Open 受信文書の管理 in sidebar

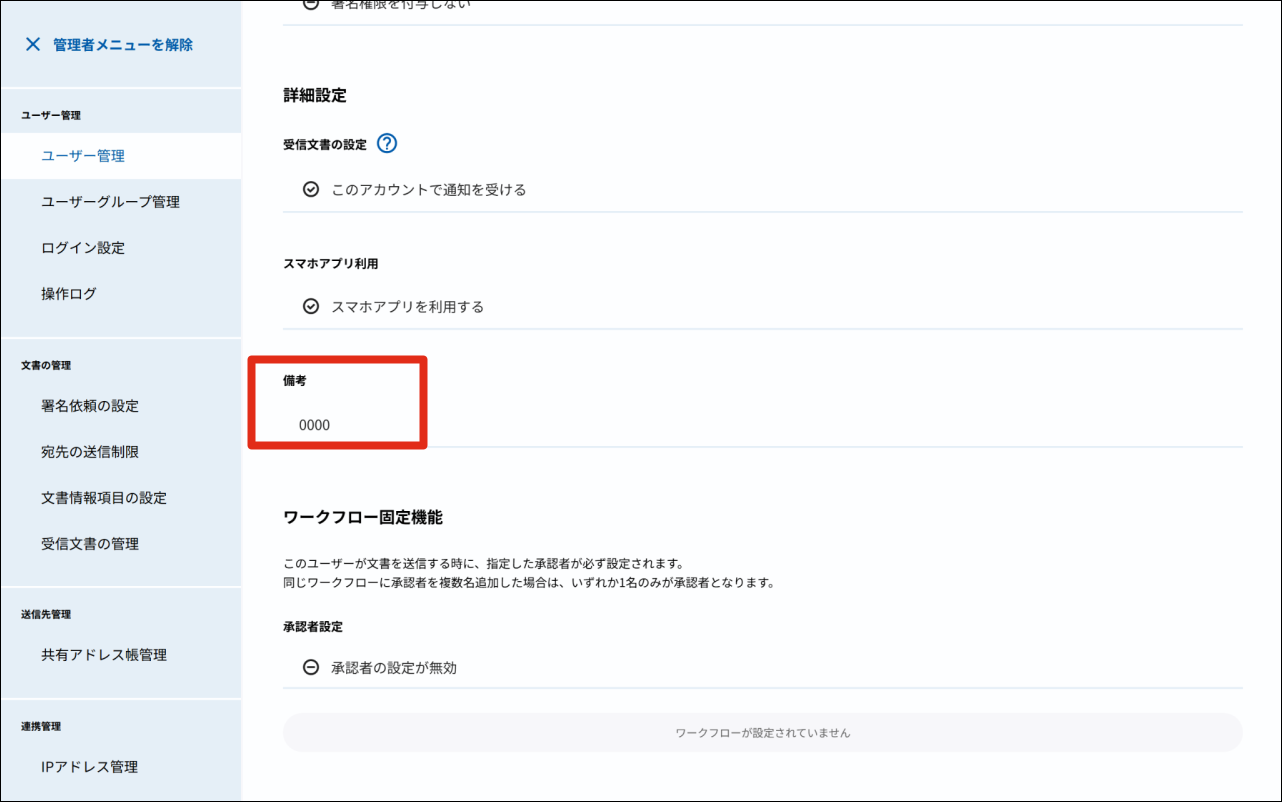(90, 544)
